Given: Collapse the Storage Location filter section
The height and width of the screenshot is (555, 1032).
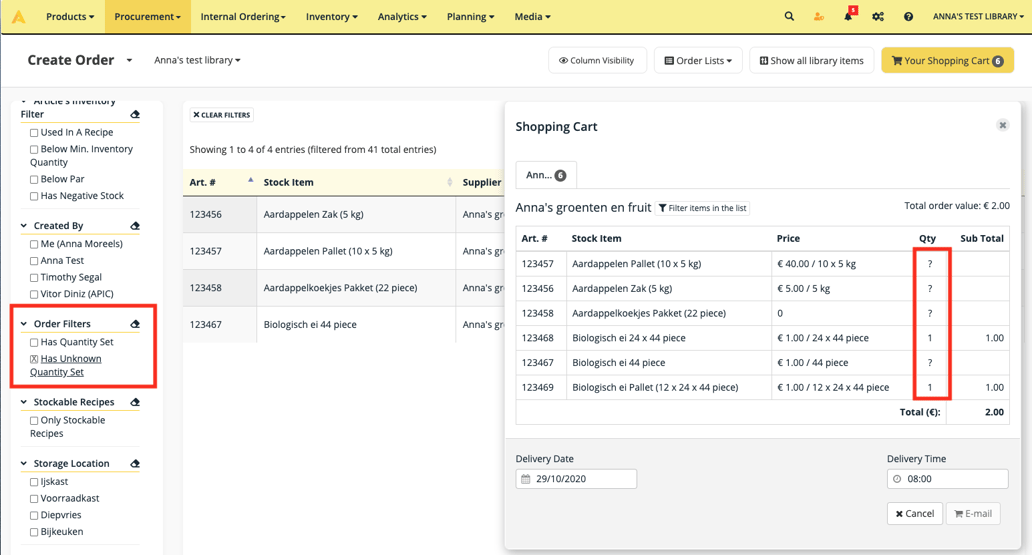Looking at the screenshot, I should click(24, 464).
